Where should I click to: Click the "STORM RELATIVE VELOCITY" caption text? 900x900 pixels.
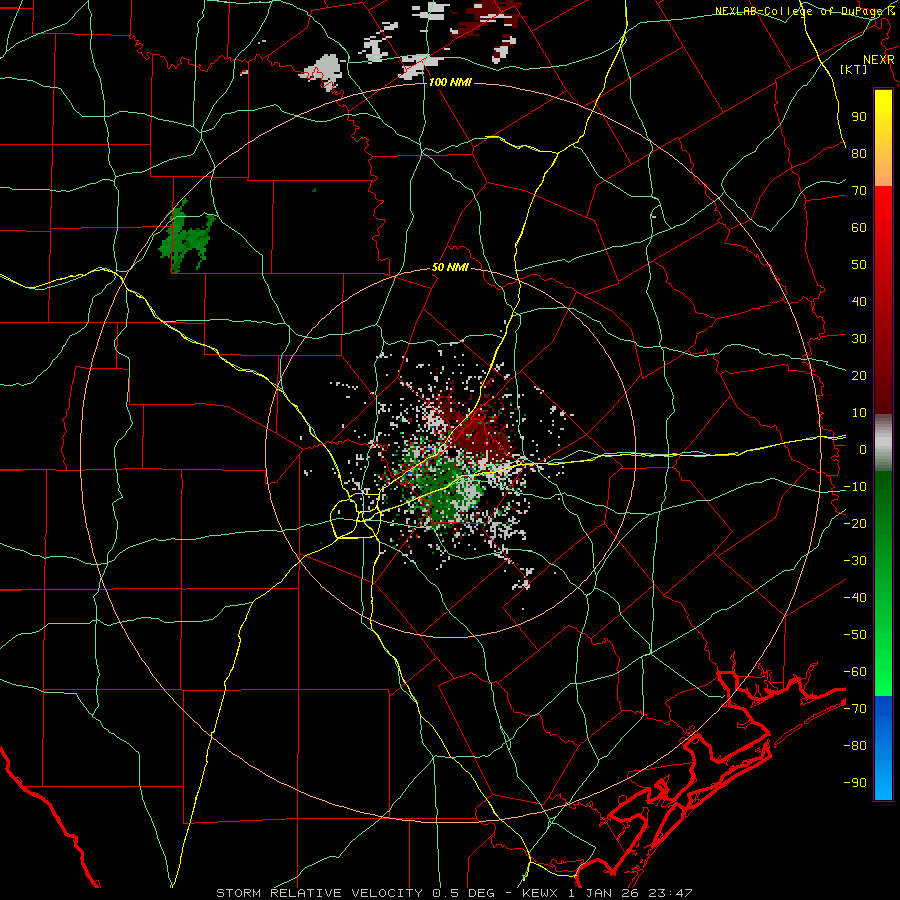[319, 893]
